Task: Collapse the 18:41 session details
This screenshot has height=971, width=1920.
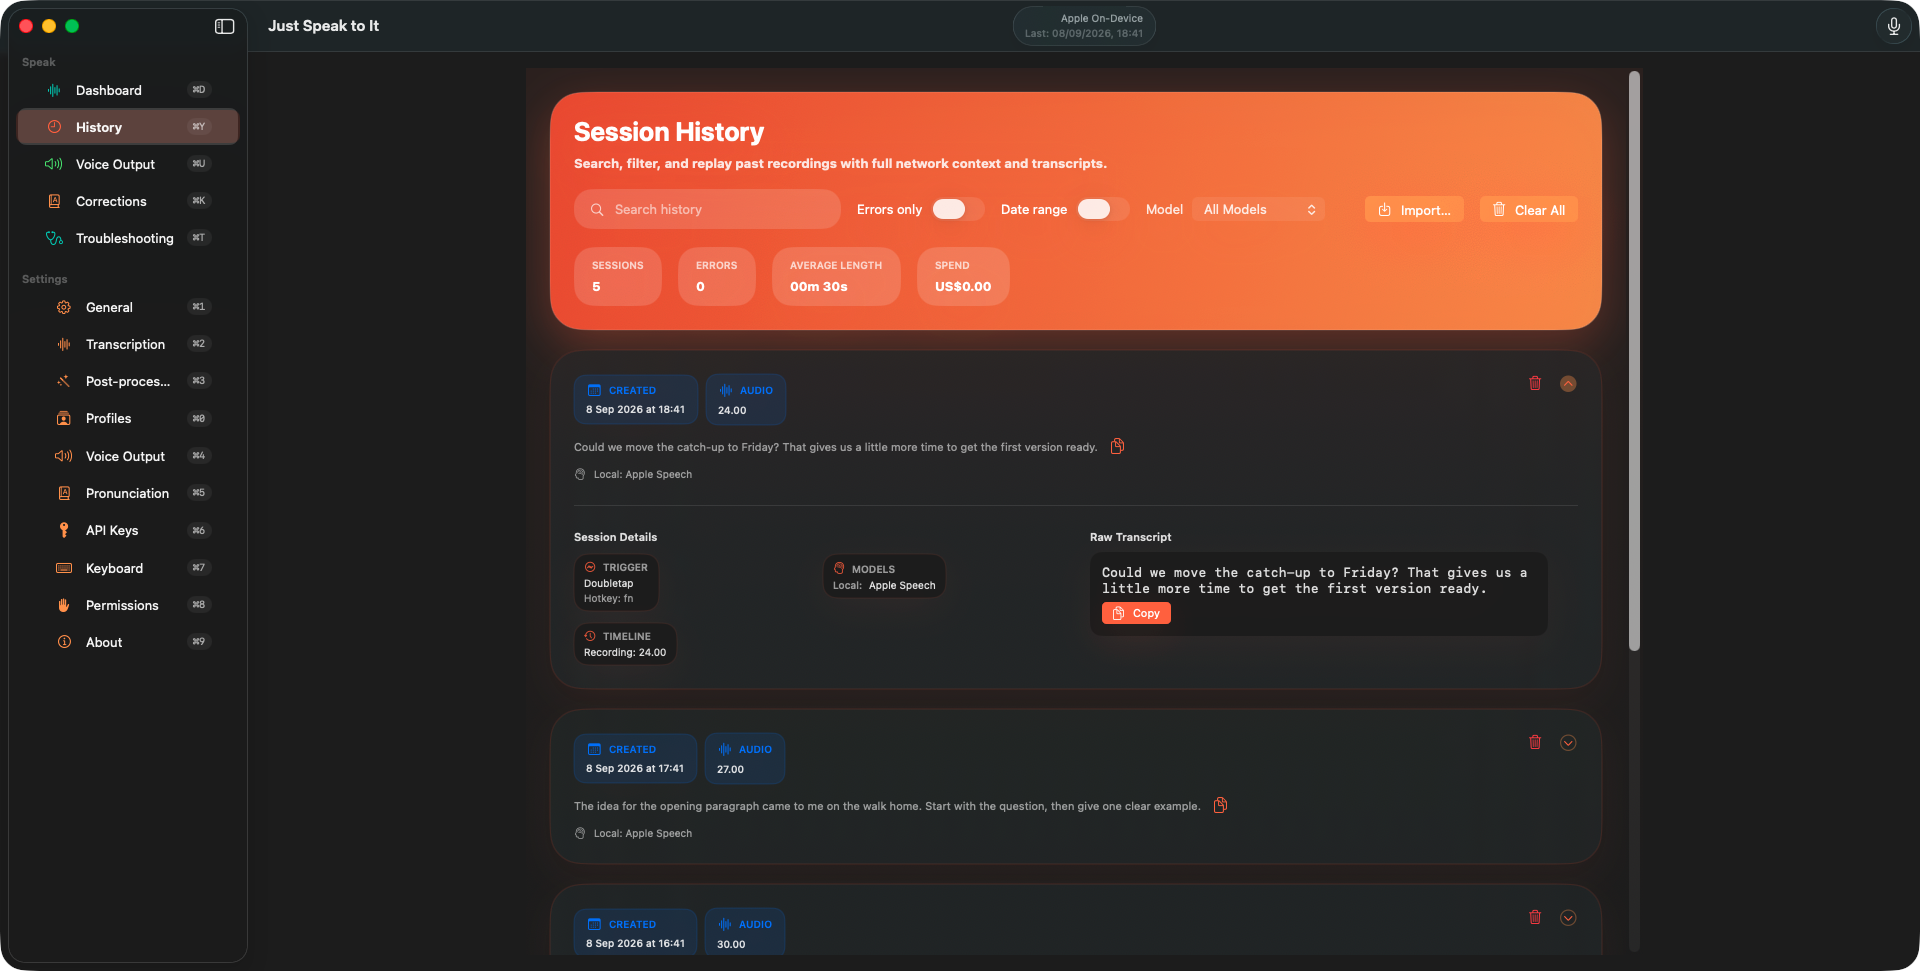Action: (x=1568, y=383)
